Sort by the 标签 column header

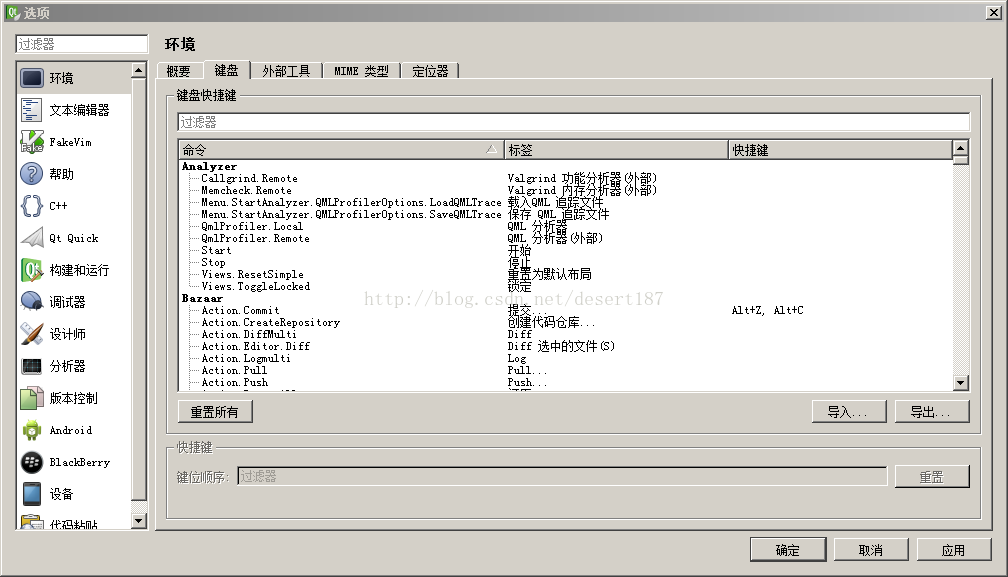click(616, 150)
